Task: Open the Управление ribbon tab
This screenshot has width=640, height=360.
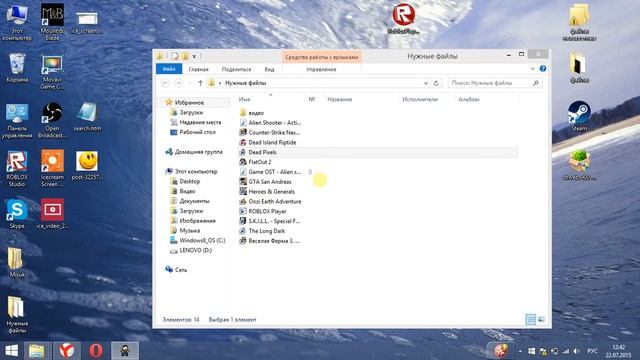Action: click(321, 69)
